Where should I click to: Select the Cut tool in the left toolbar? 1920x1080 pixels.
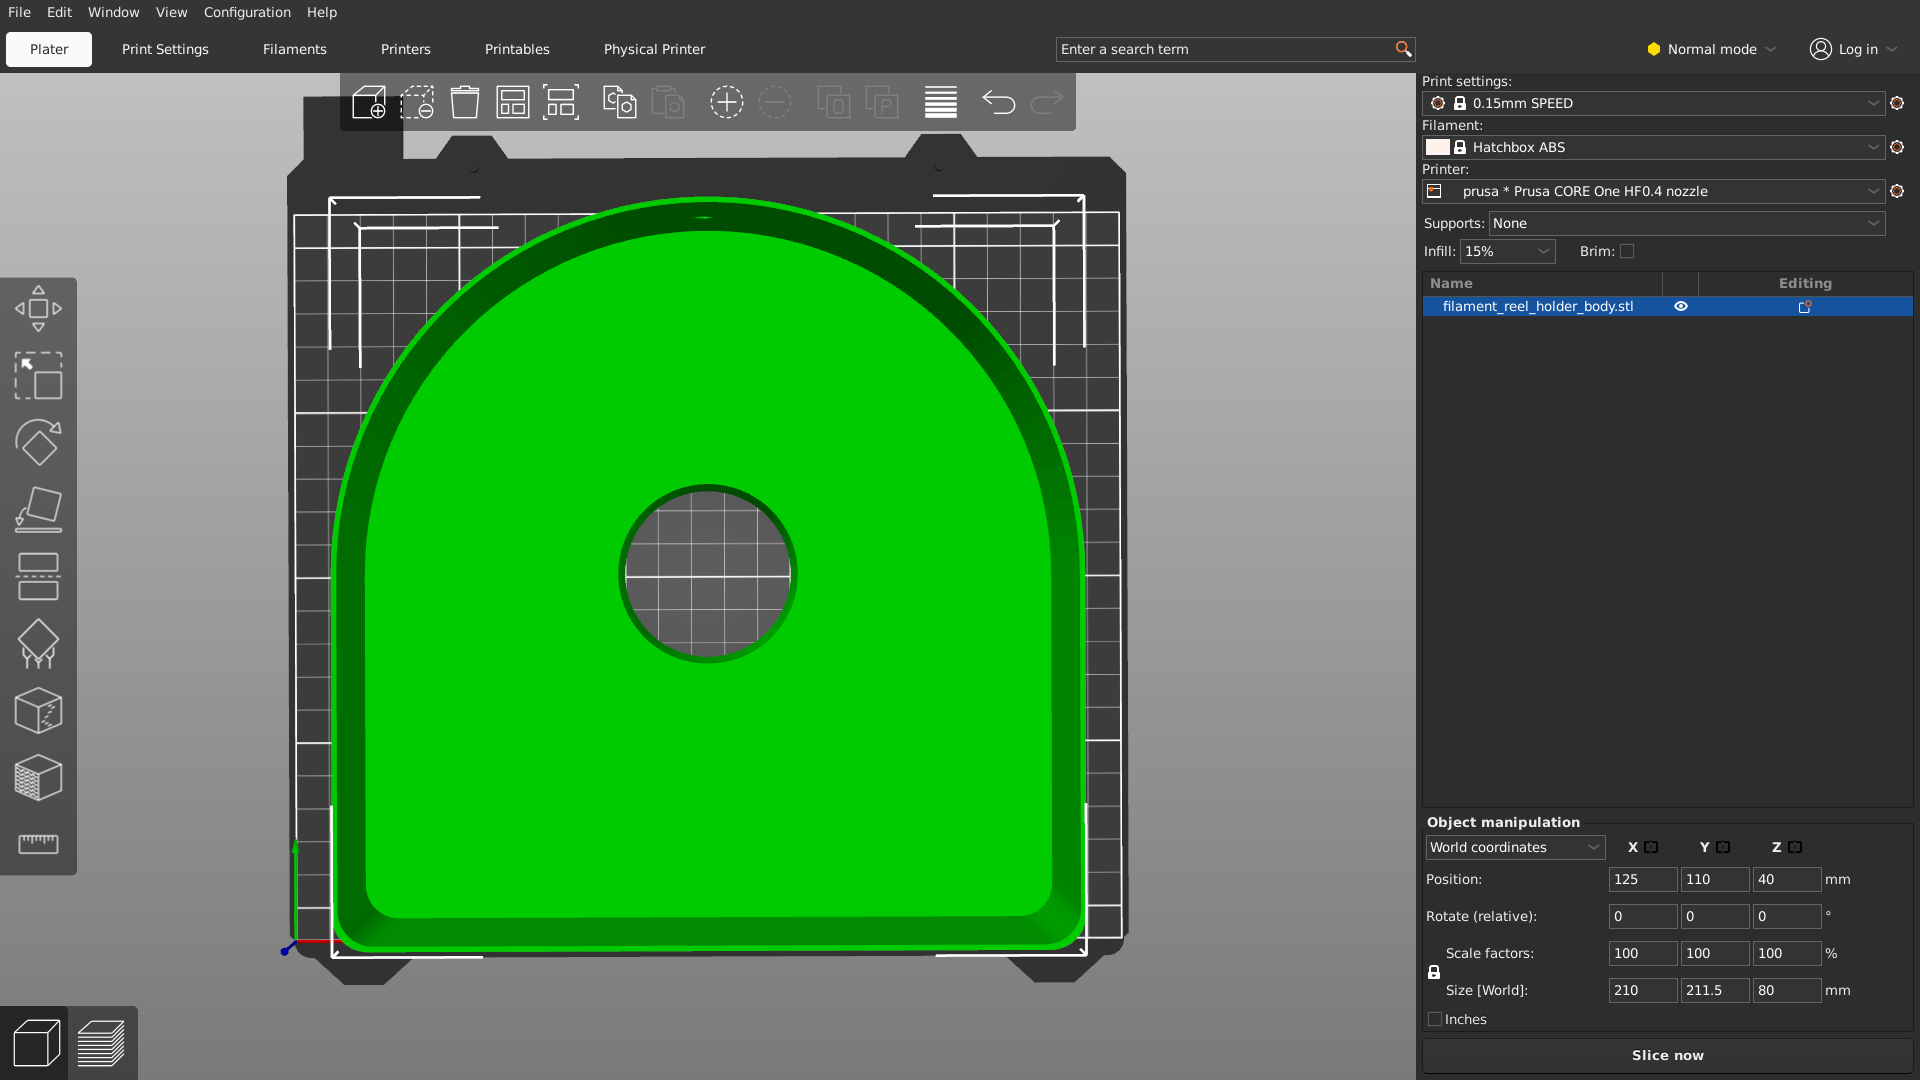[38, 576]
